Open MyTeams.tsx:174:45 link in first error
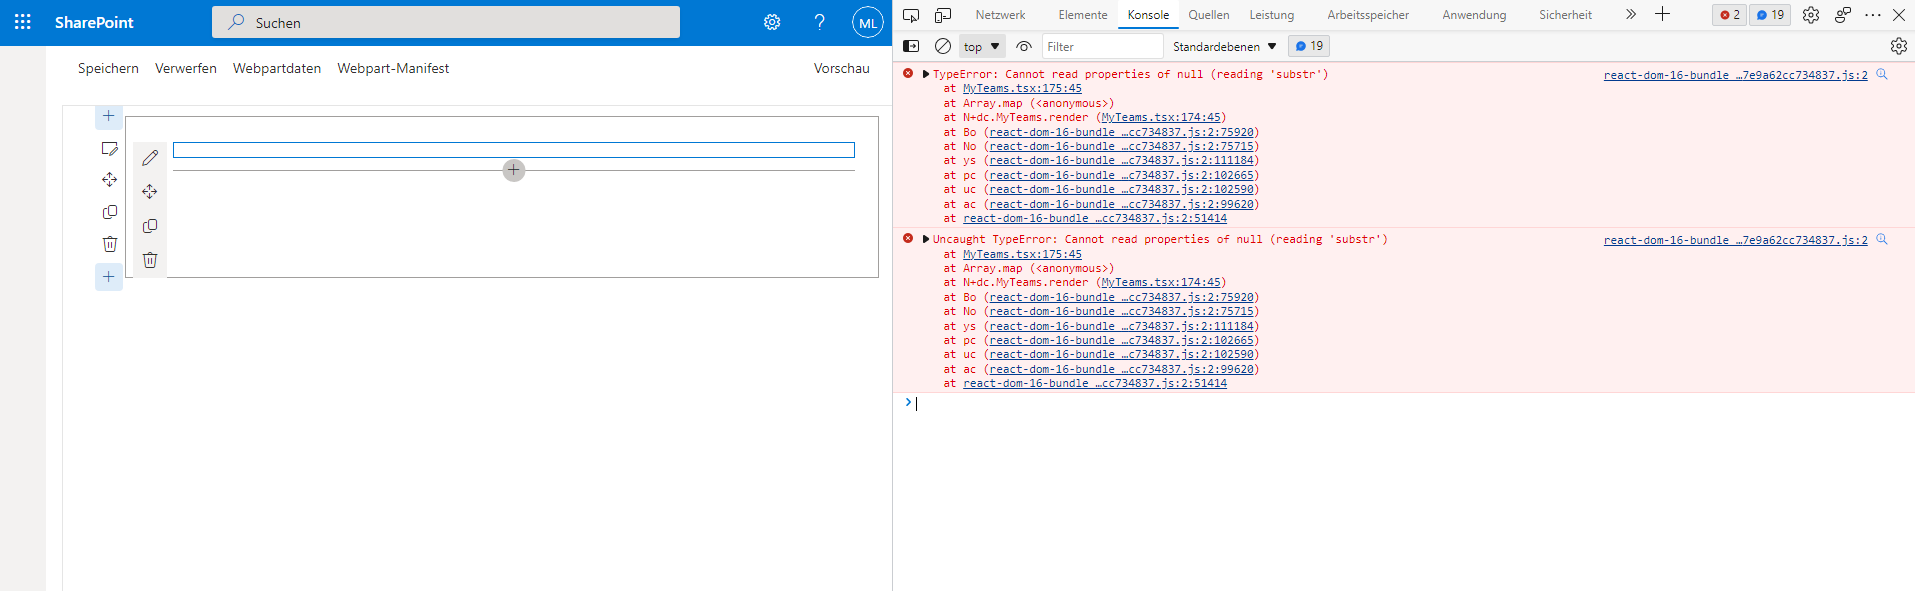Viewport: 1915px width, 591px height. [1161, 117]
